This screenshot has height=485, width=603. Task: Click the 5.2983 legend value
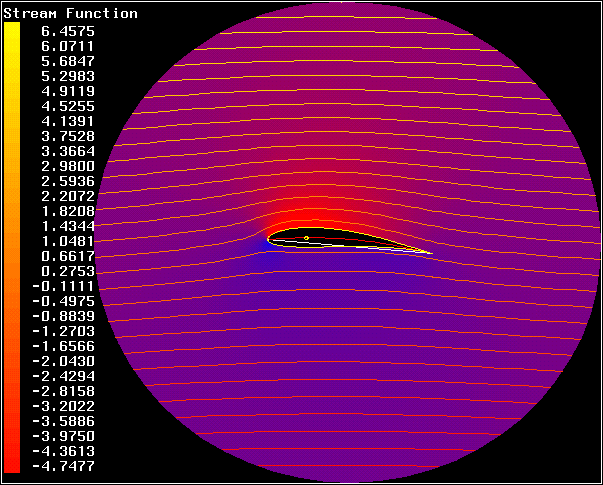68,76
